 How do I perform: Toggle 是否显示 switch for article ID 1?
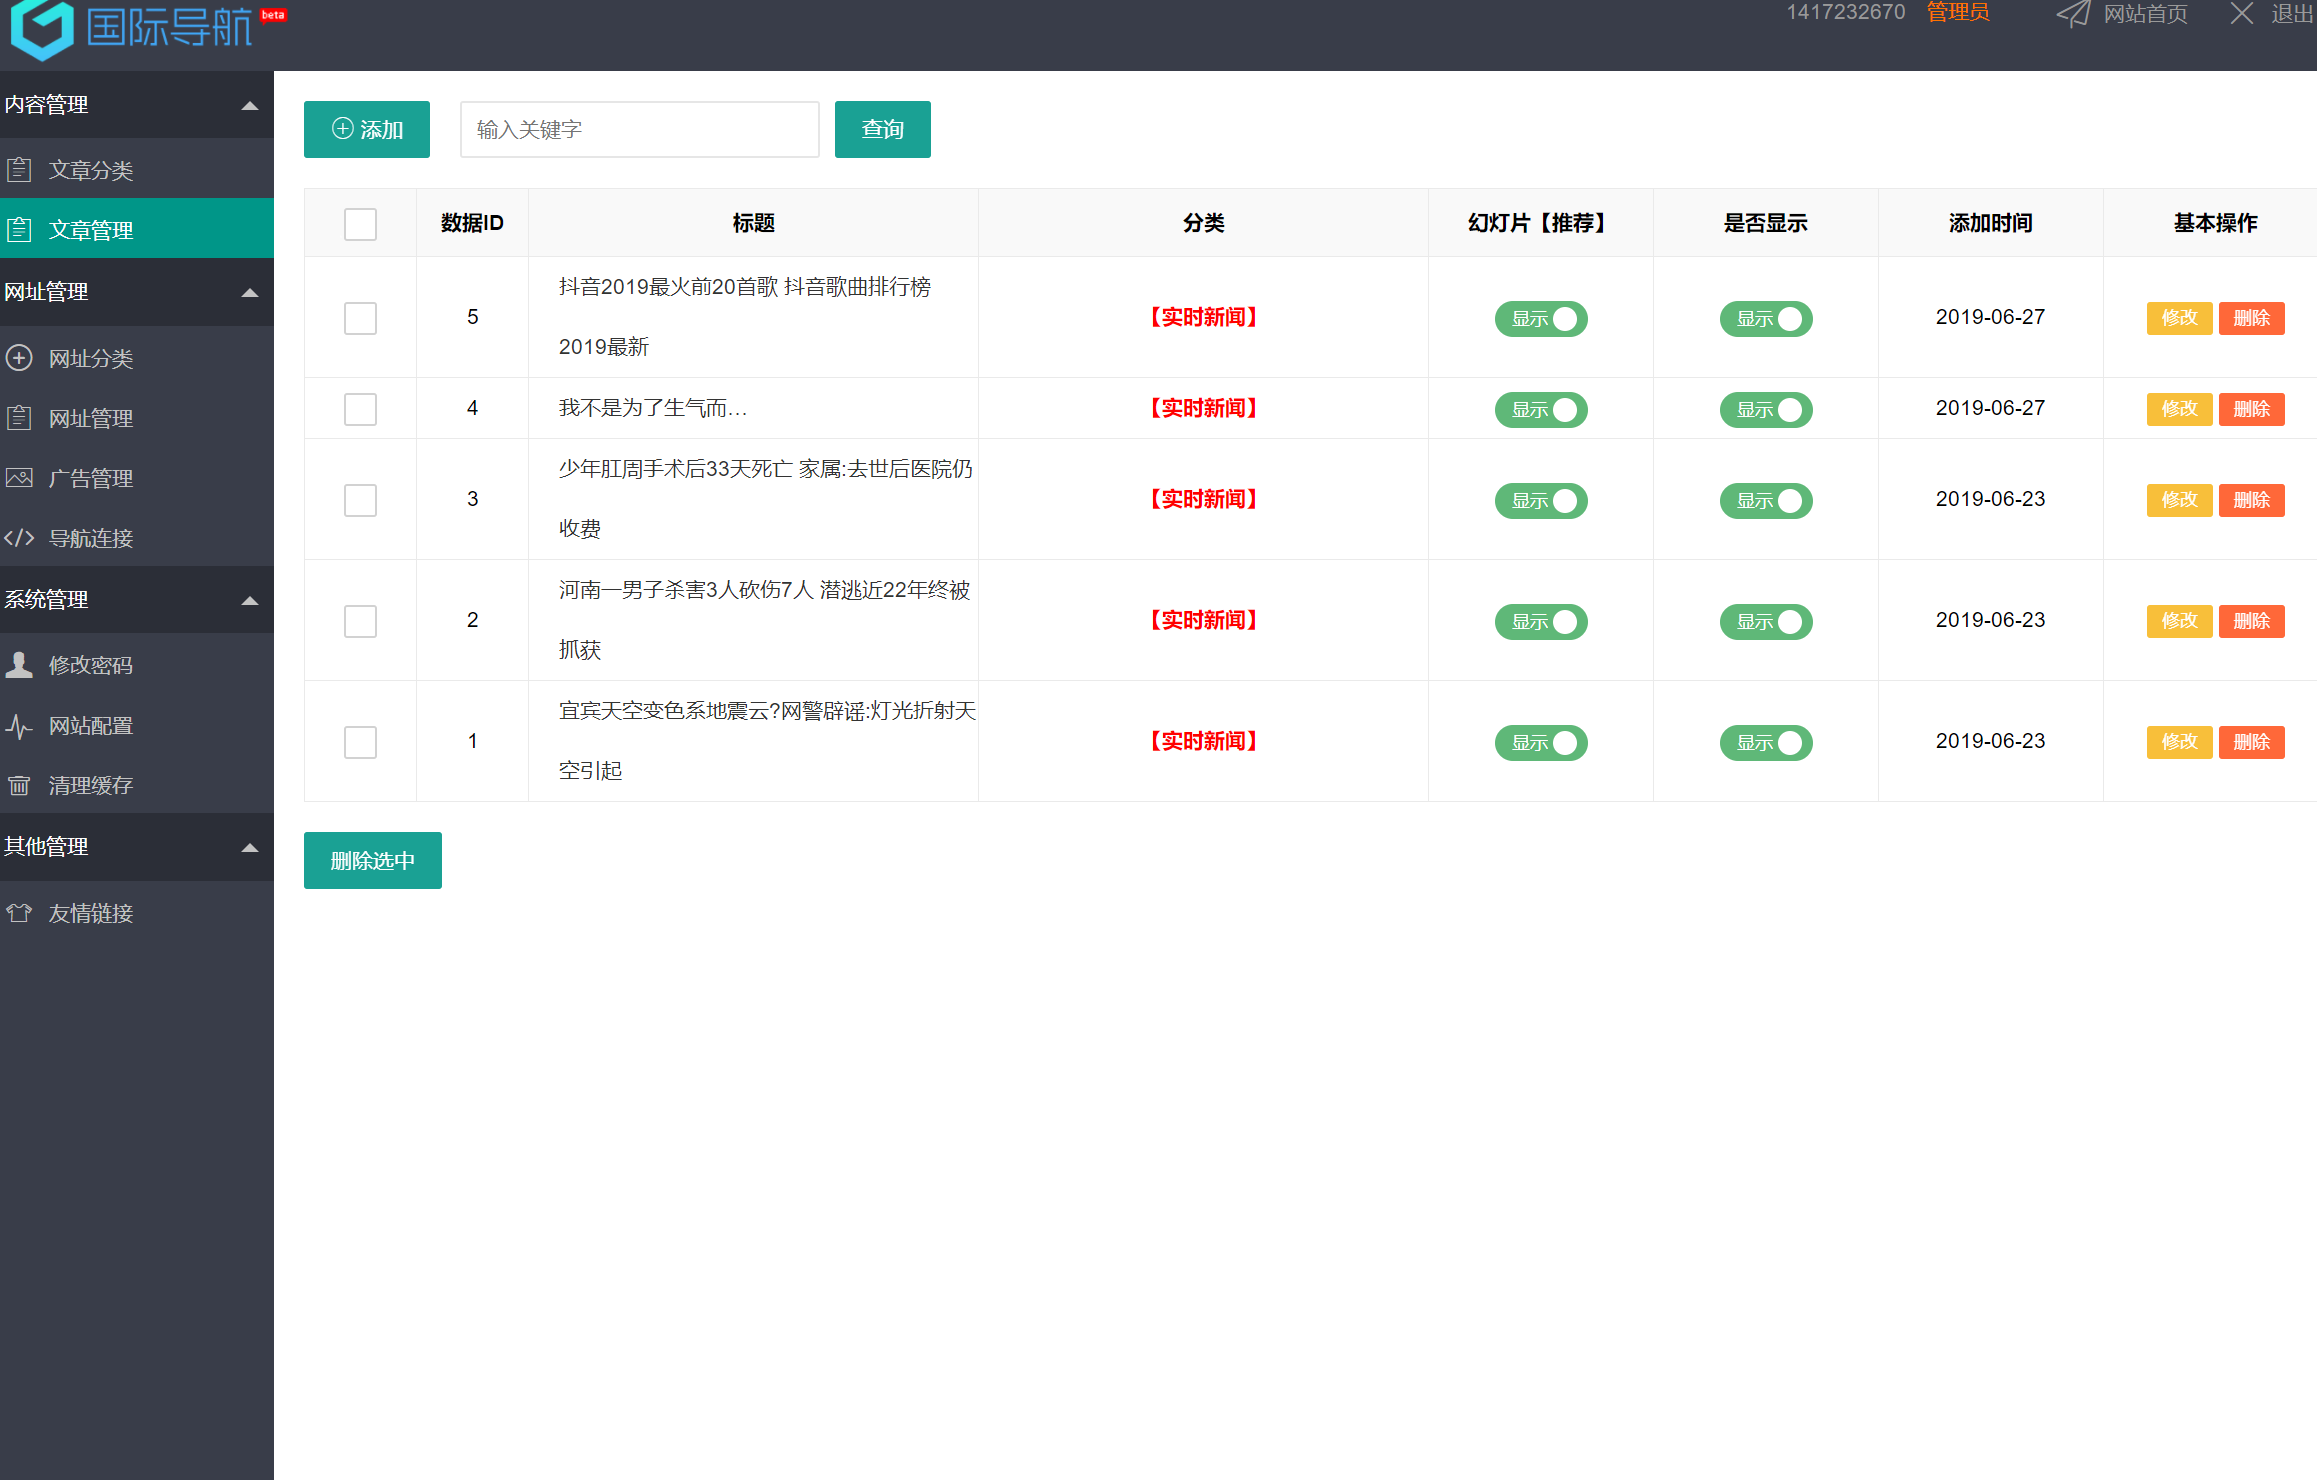tap(1765, 742)
